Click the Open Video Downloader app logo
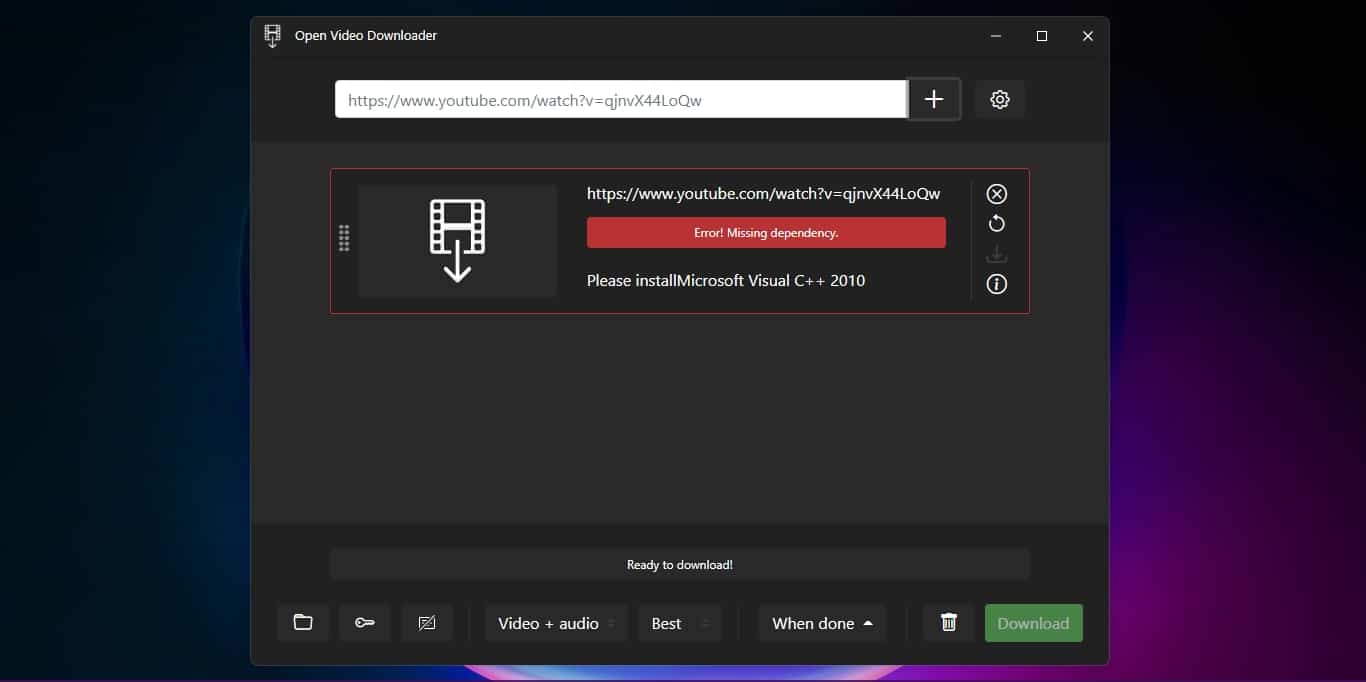This screenshot has height=682, width=1366. 272,36
